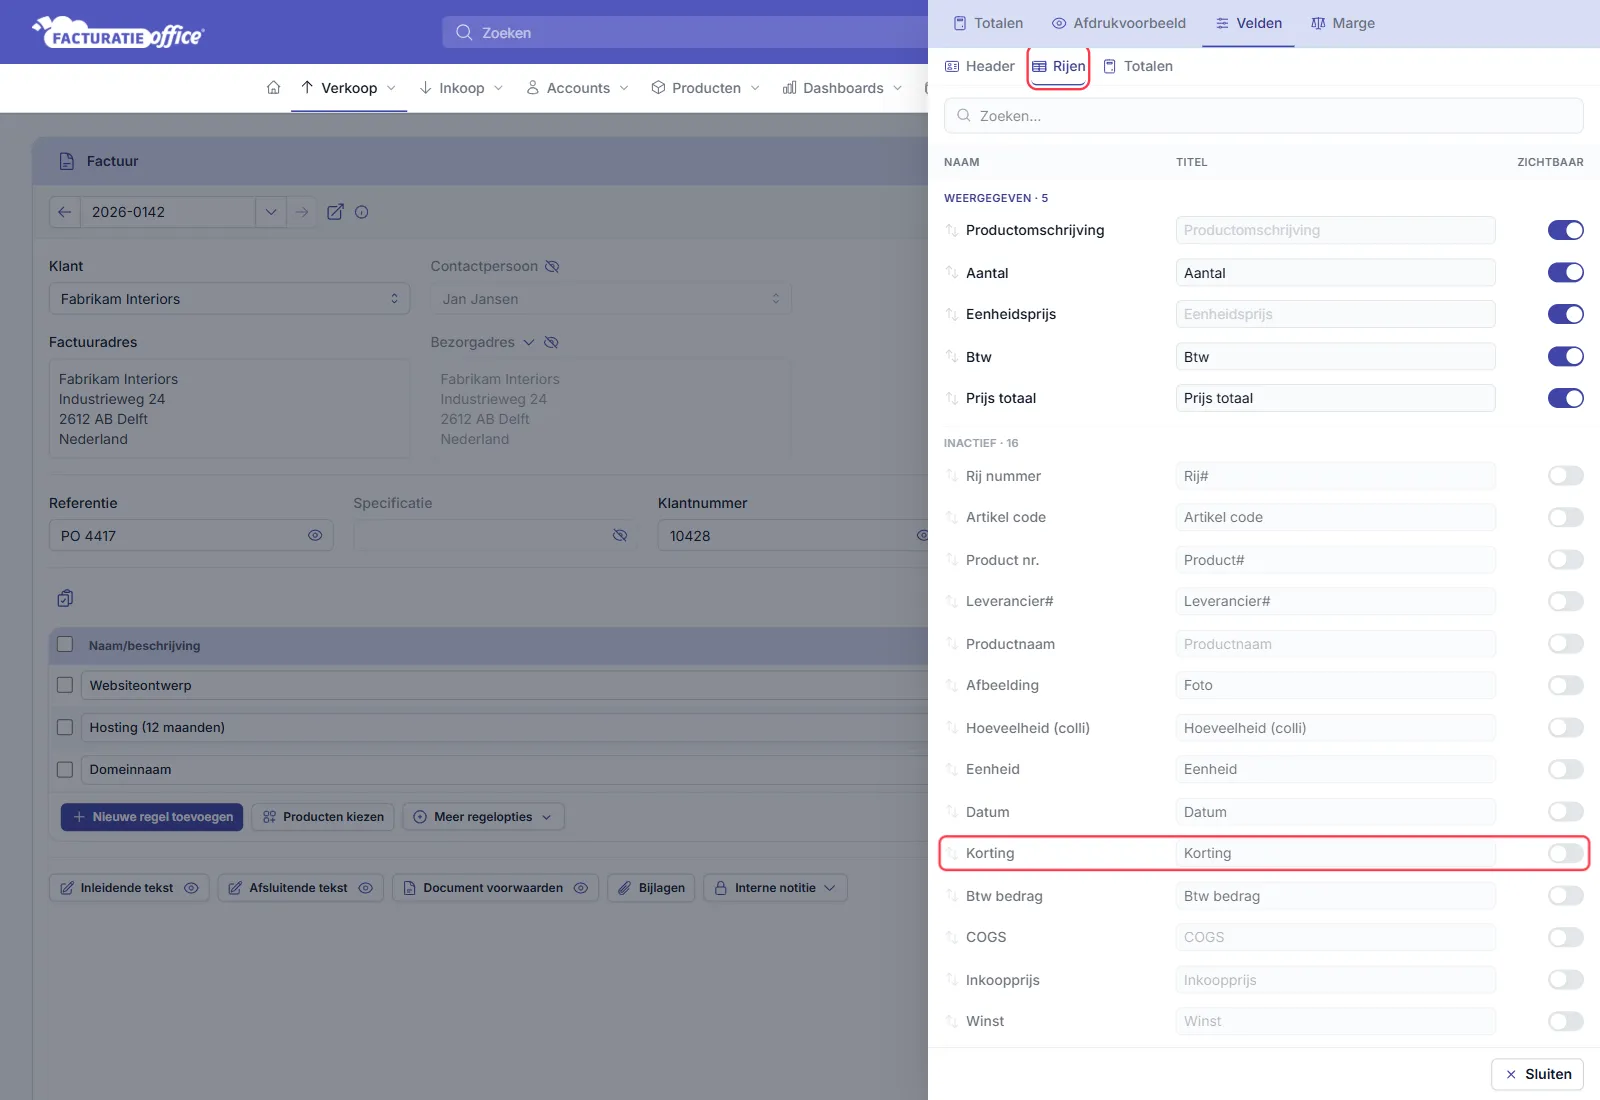Open the Producten menu
The width and height of the screenshot is (1600, 1100).
(706, 88)
